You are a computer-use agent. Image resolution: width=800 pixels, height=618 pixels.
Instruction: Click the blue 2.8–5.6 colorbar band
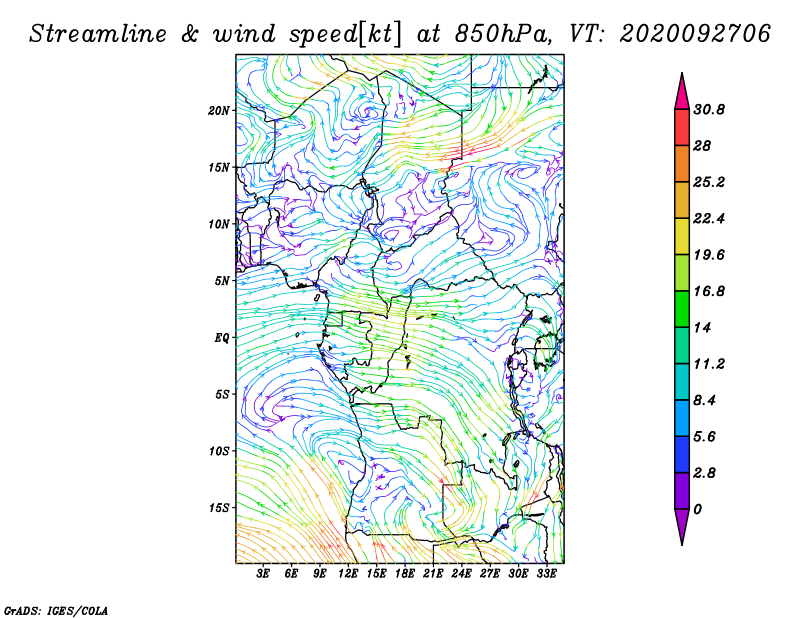click(682, 454)
